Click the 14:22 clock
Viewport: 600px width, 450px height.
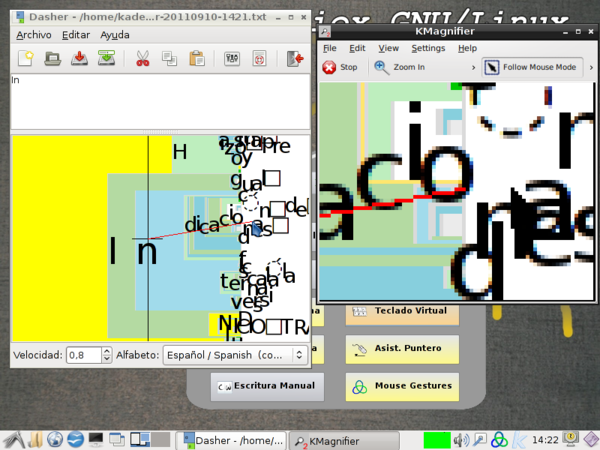pos(545,440)
